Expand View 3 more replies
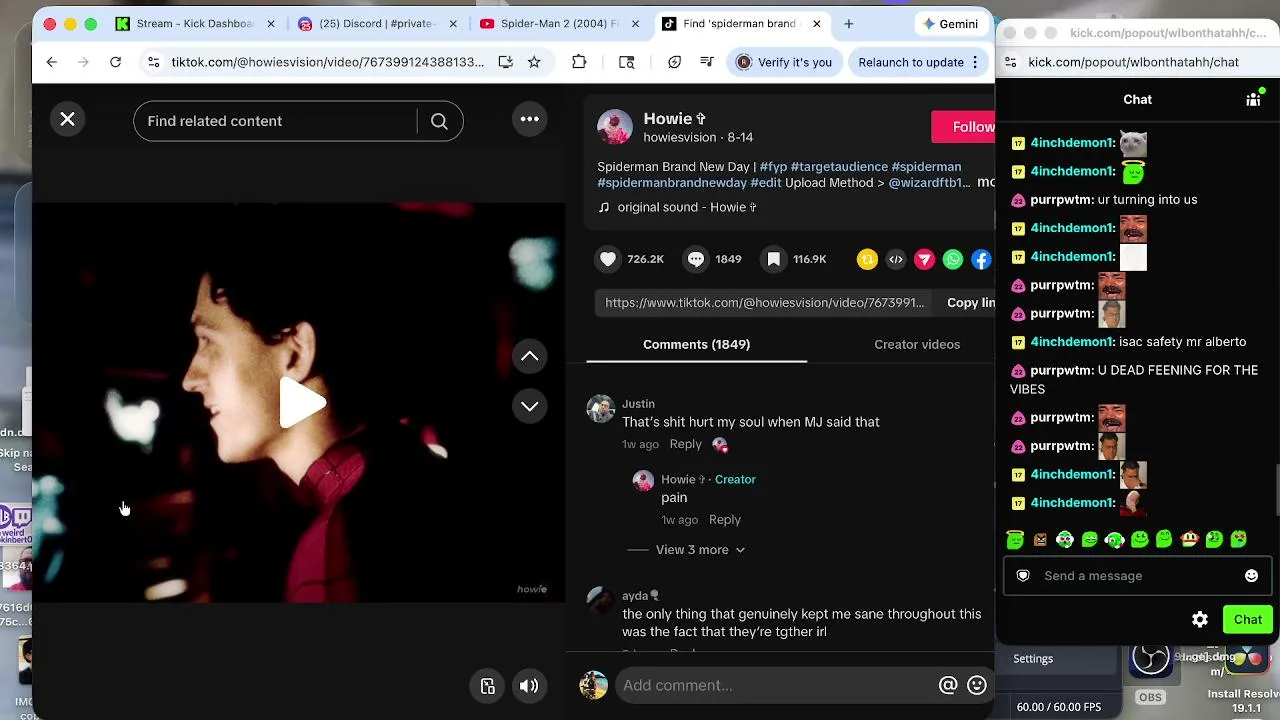Screen dimensions: 1280x720 coord(700,550)
